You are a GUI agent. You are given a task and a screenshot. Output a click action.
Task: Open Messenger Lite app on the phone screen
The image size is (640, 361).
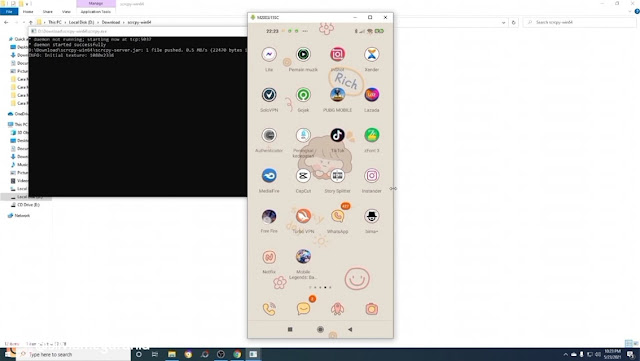(x=269, y=54)
